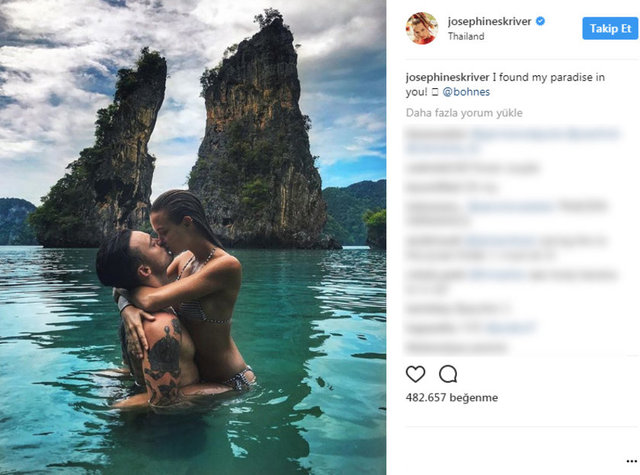Screen dimensions: 640x475
Task: Open josephineskriver's round profile avatar
Action: 422,28
